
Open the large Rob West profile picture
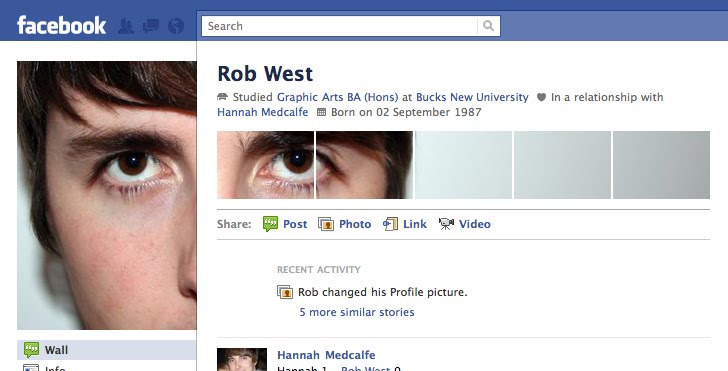[106, 195]
